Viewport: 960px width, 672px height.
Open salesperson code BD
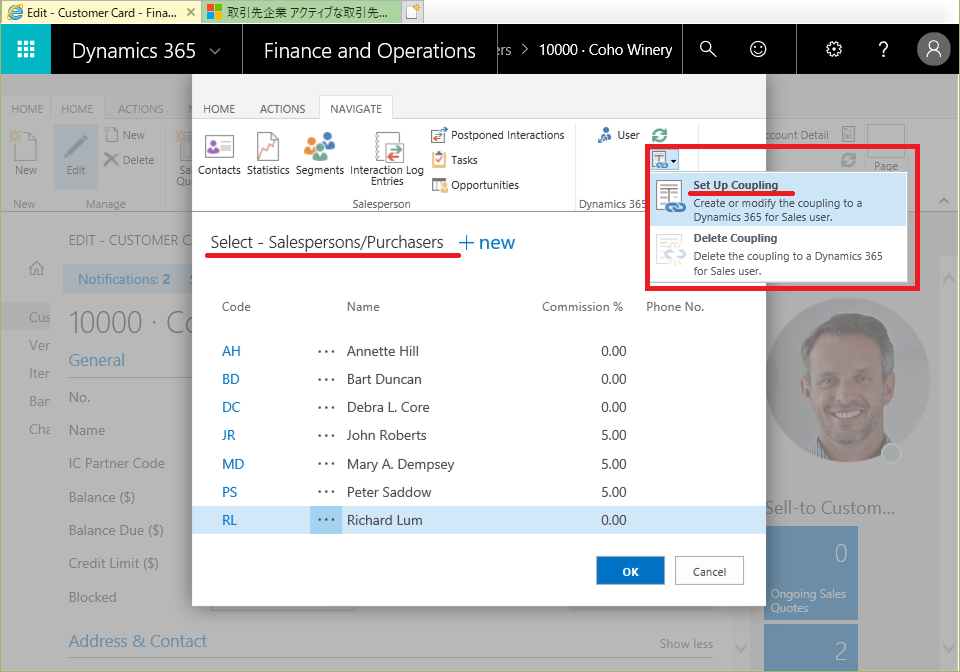(x=230, y=379)
